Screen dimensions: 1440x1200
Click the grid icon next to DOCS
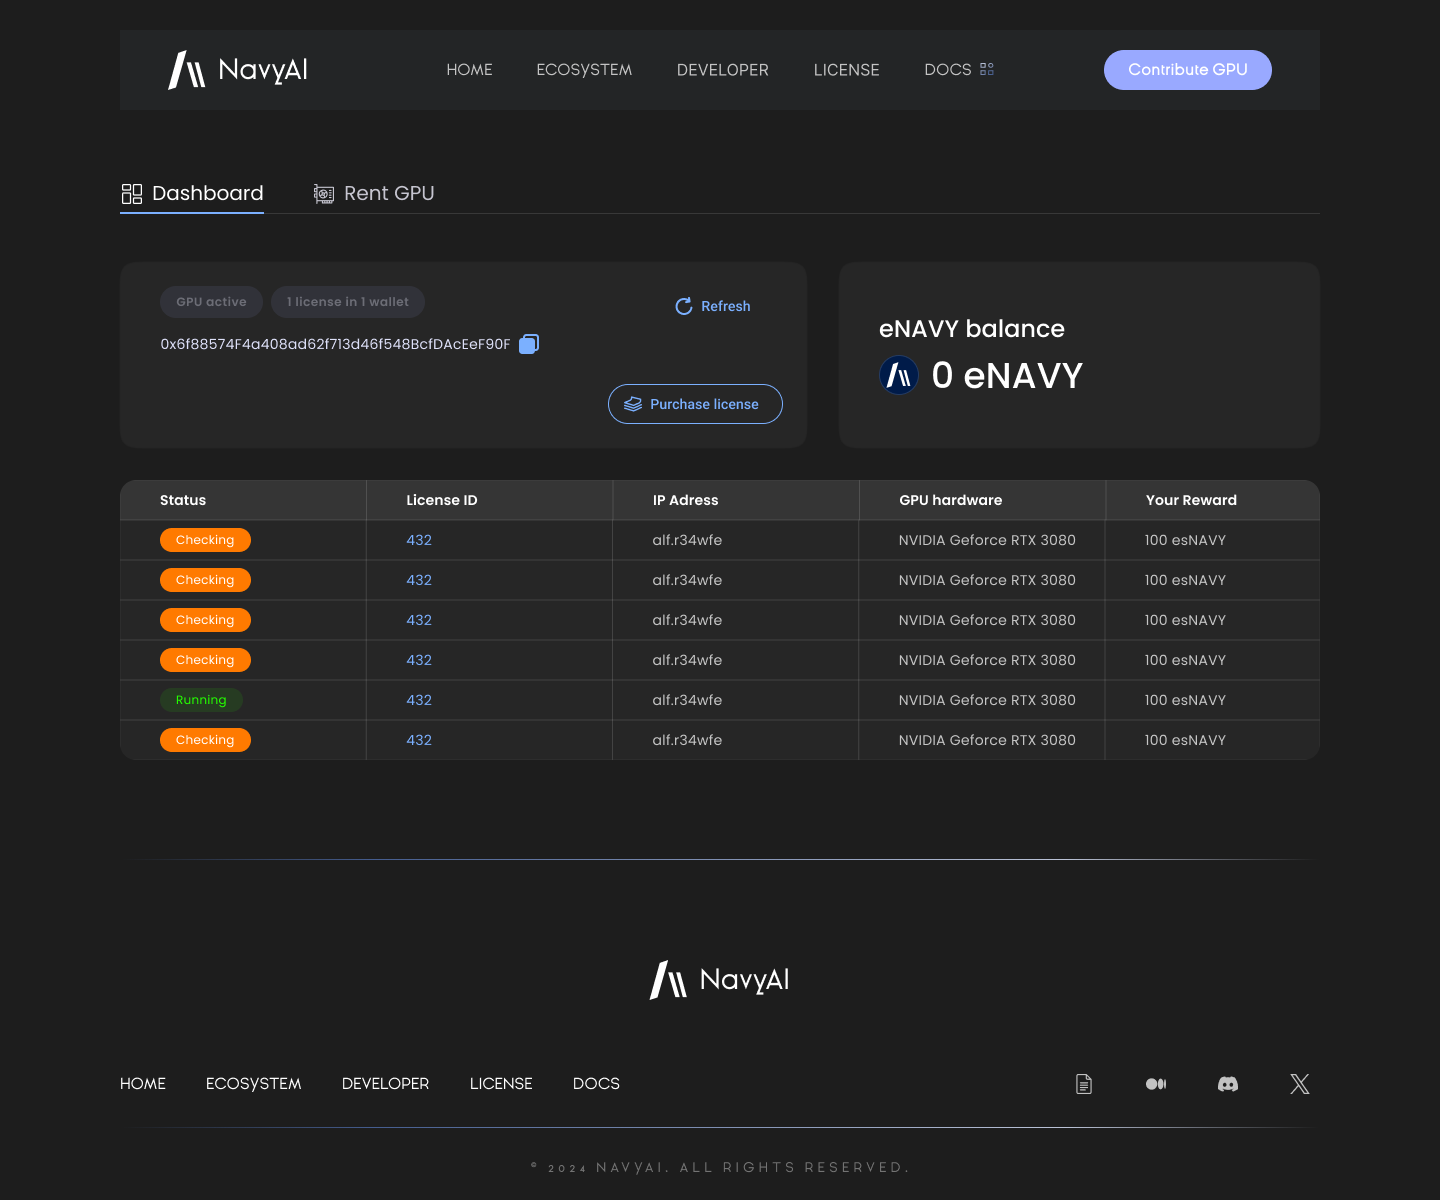click(x=987, y=70)
